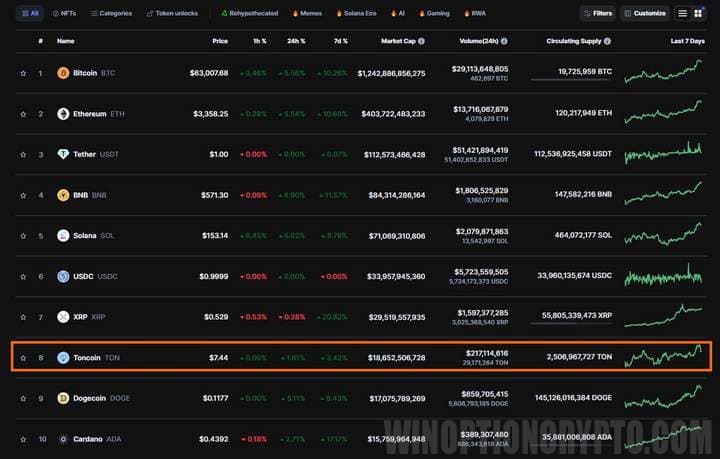Open the Market Cap info icon
This screenshot has width=720, height=459.
[x=421, y=41]
